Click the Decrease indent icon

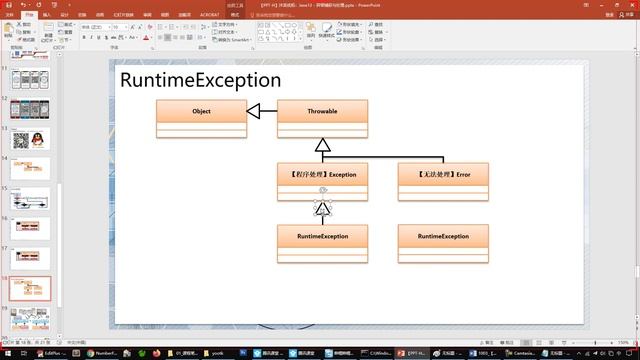click(x=185, y=27)
